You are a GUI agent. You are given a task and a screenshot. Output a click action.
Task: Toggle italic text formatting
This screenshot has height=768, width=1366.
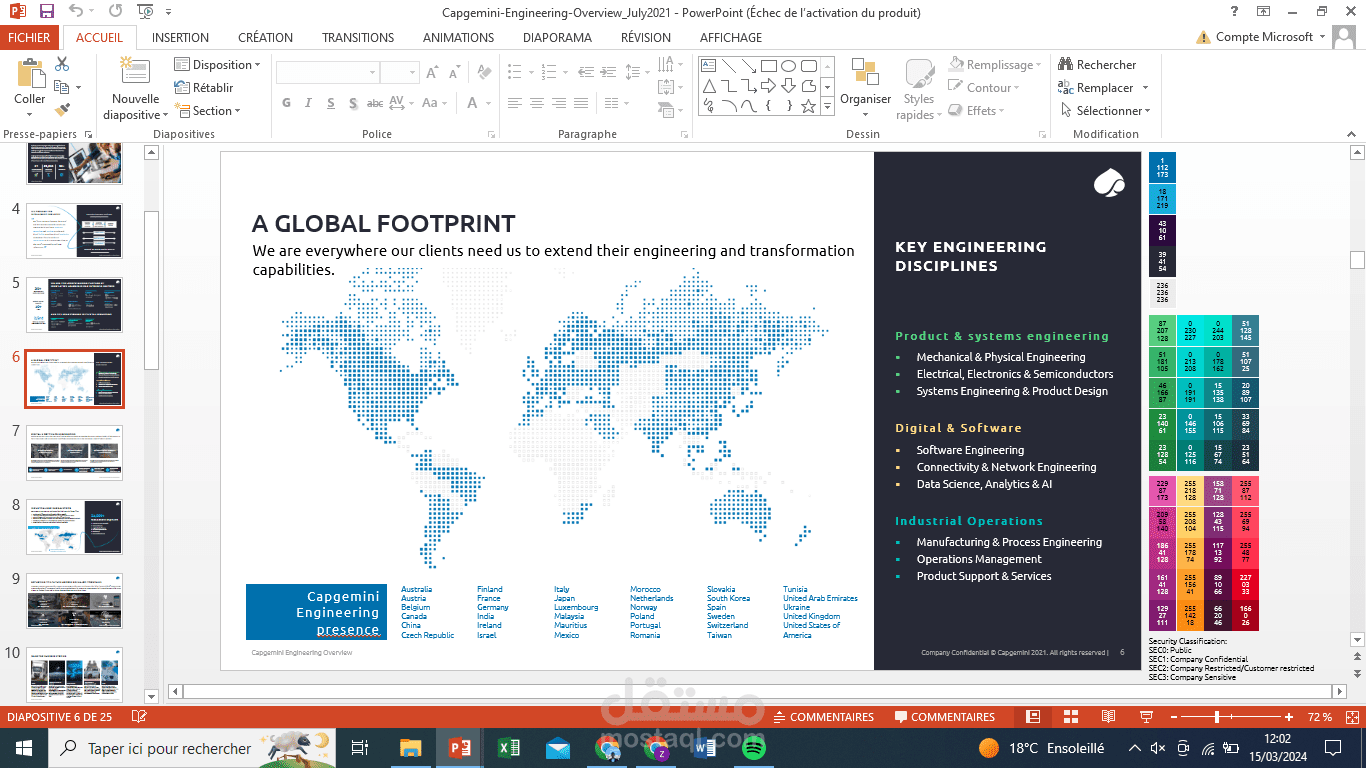308,103
